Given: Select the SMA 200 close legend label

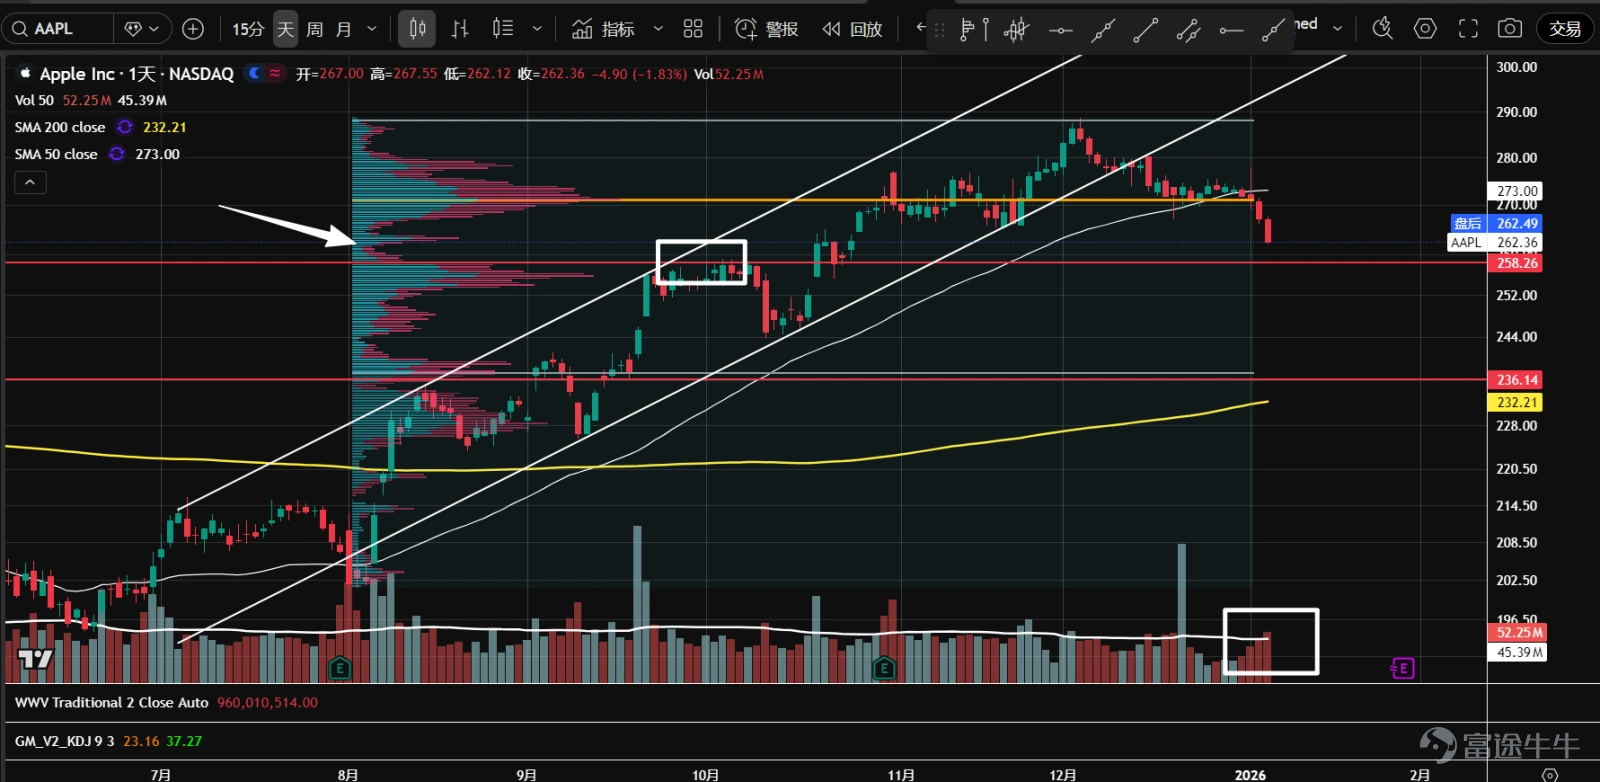Looking at the screenshot, I should [x=60, y=127].
